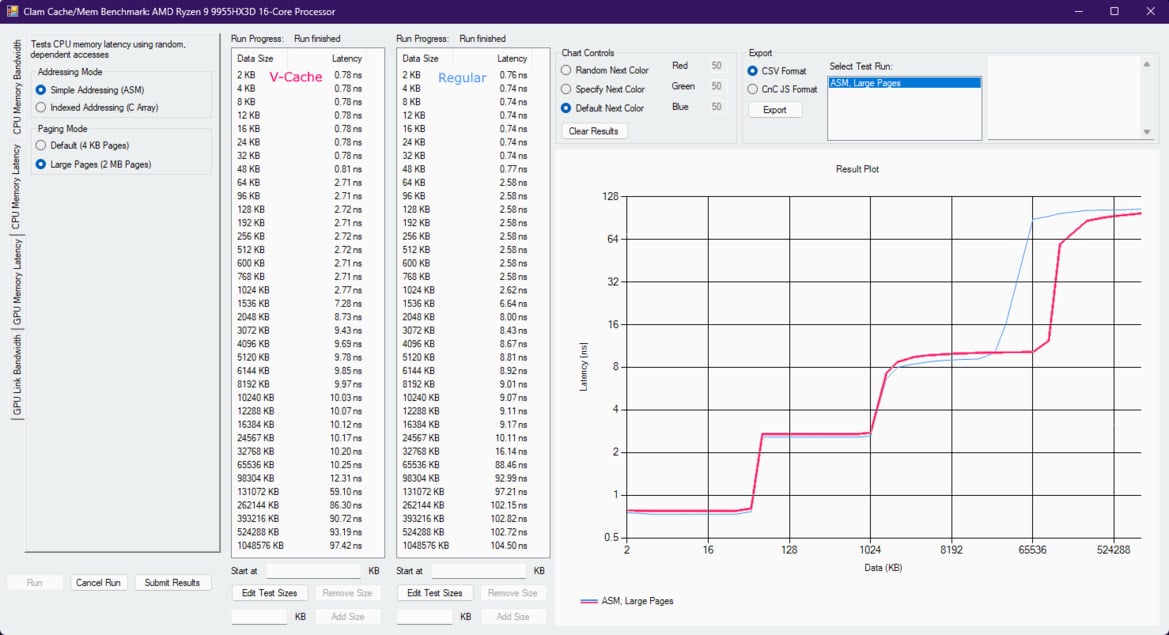The height and width of the screenshot is (635, 1169).
Task: Click the '97.42 ns' latency value
Action: pyautogui.click(x=346, y=546)
